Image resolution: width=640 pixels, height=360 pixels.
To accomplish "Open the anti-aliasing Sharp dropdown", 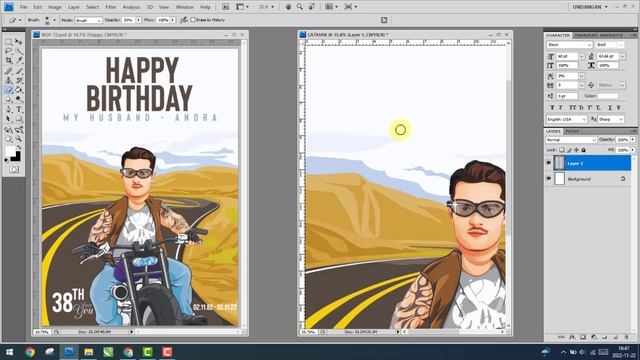I will click(x=611, y=119).
